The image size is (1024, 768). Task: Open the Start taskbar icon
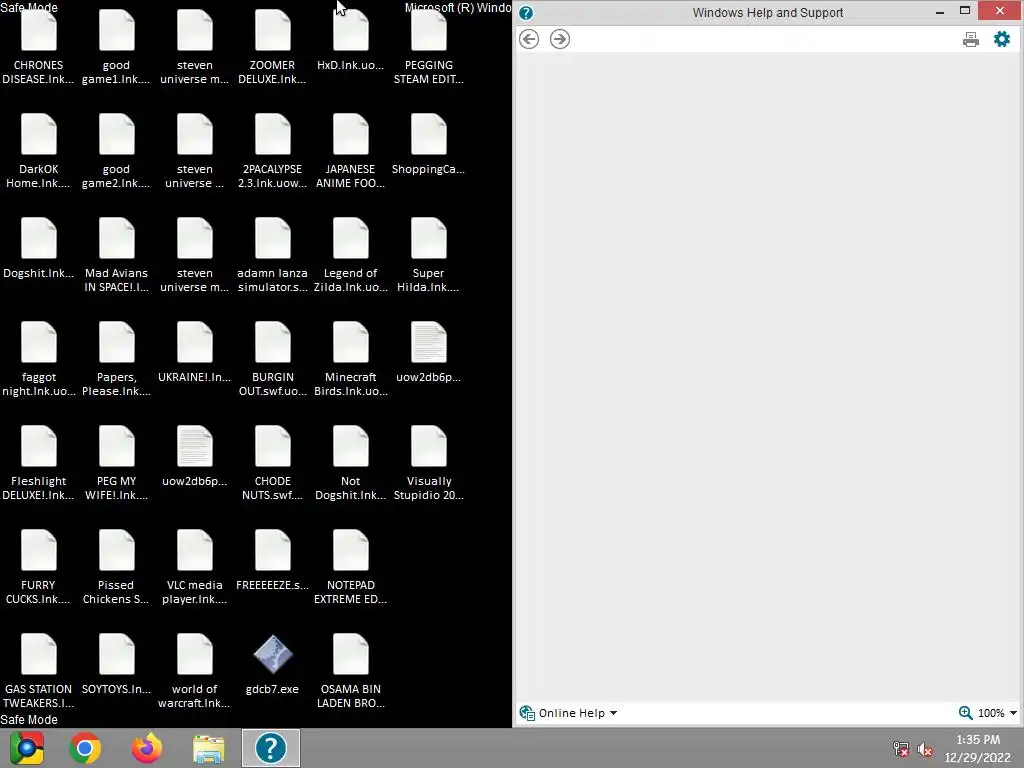(x=27, y=748)
